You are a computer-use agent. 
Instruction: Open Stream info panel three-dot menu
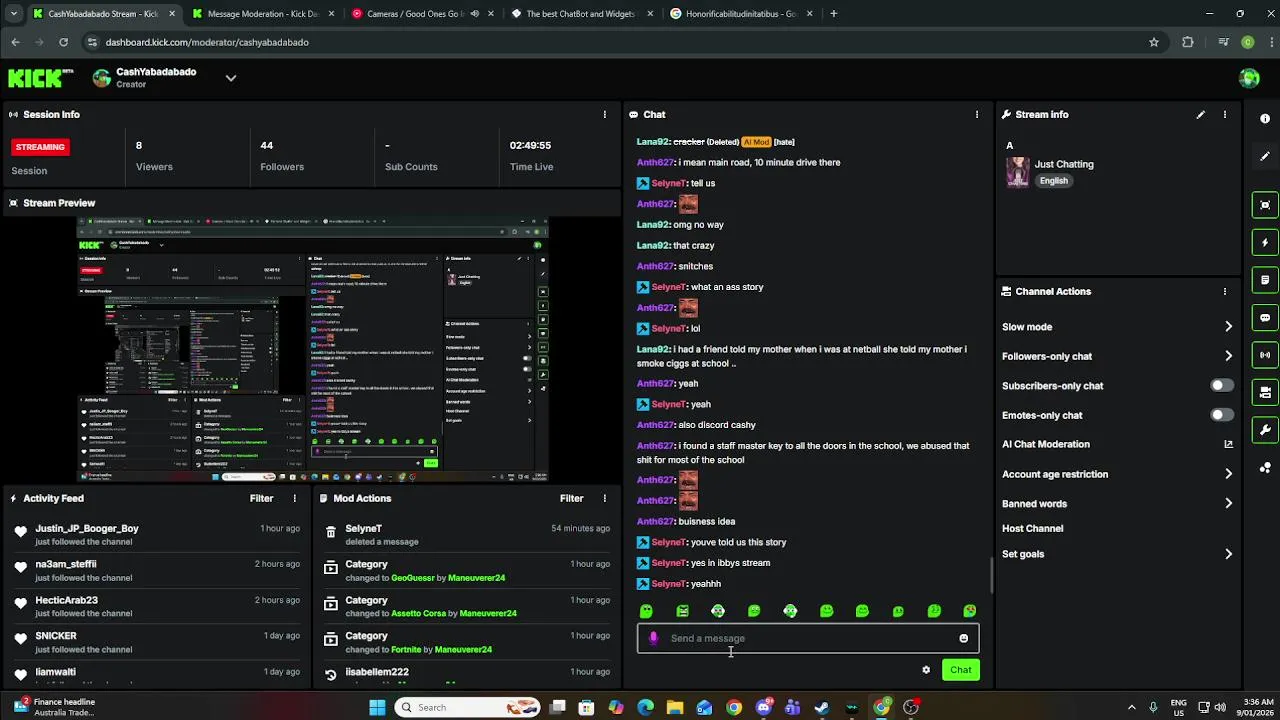1224,115
